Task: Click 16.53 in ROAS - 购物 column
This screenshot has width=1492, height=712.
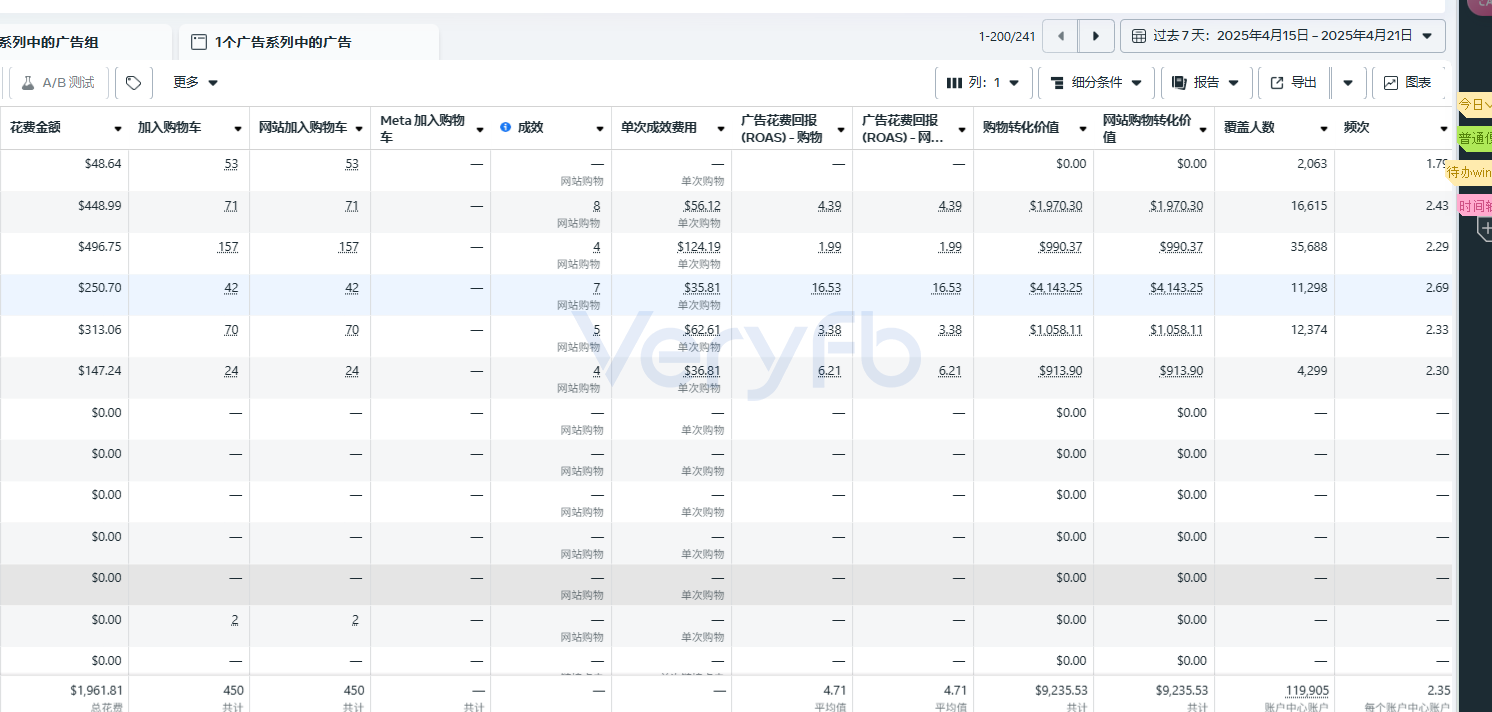Action: coord(826,288)
